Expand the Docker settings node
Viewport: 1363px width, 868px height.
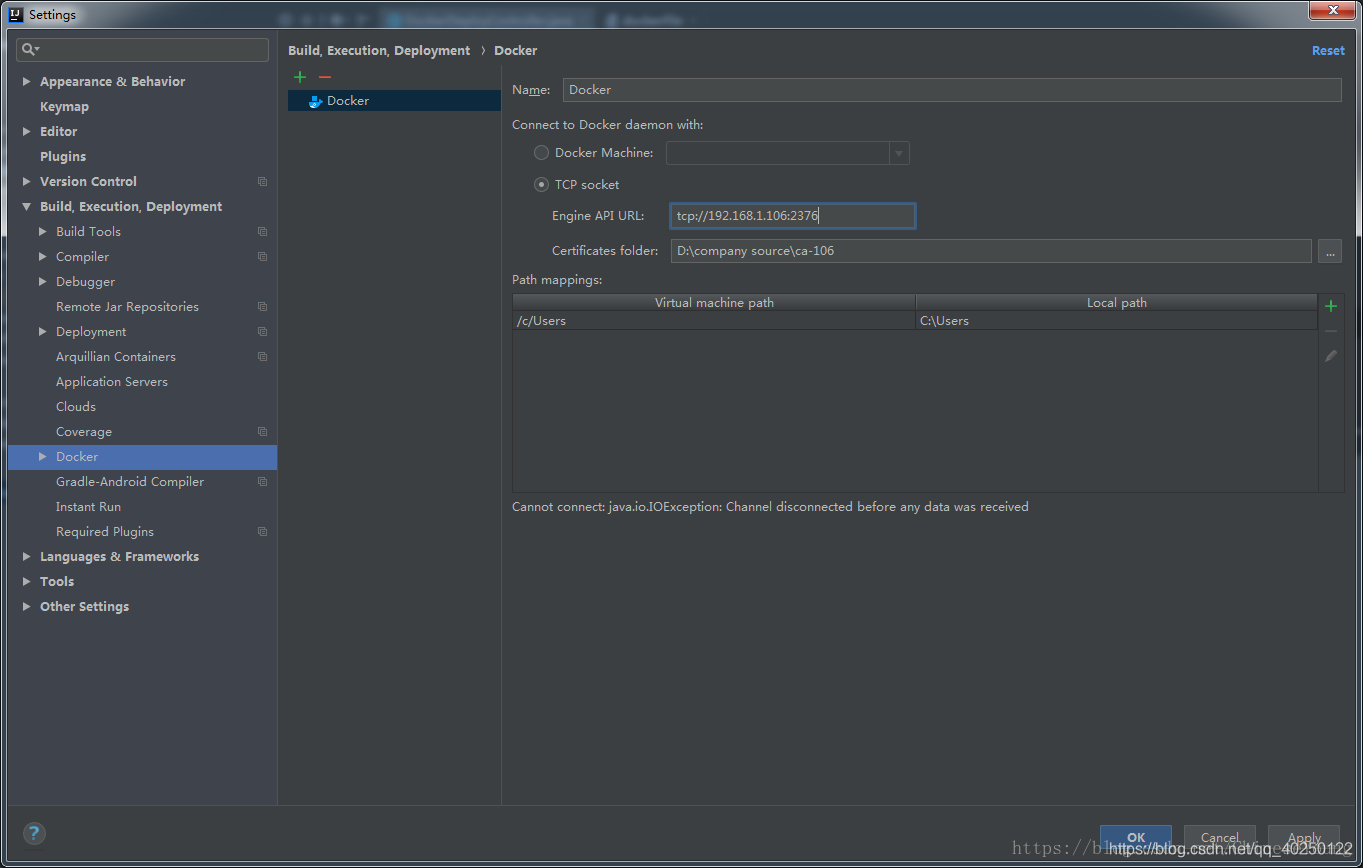43,457
